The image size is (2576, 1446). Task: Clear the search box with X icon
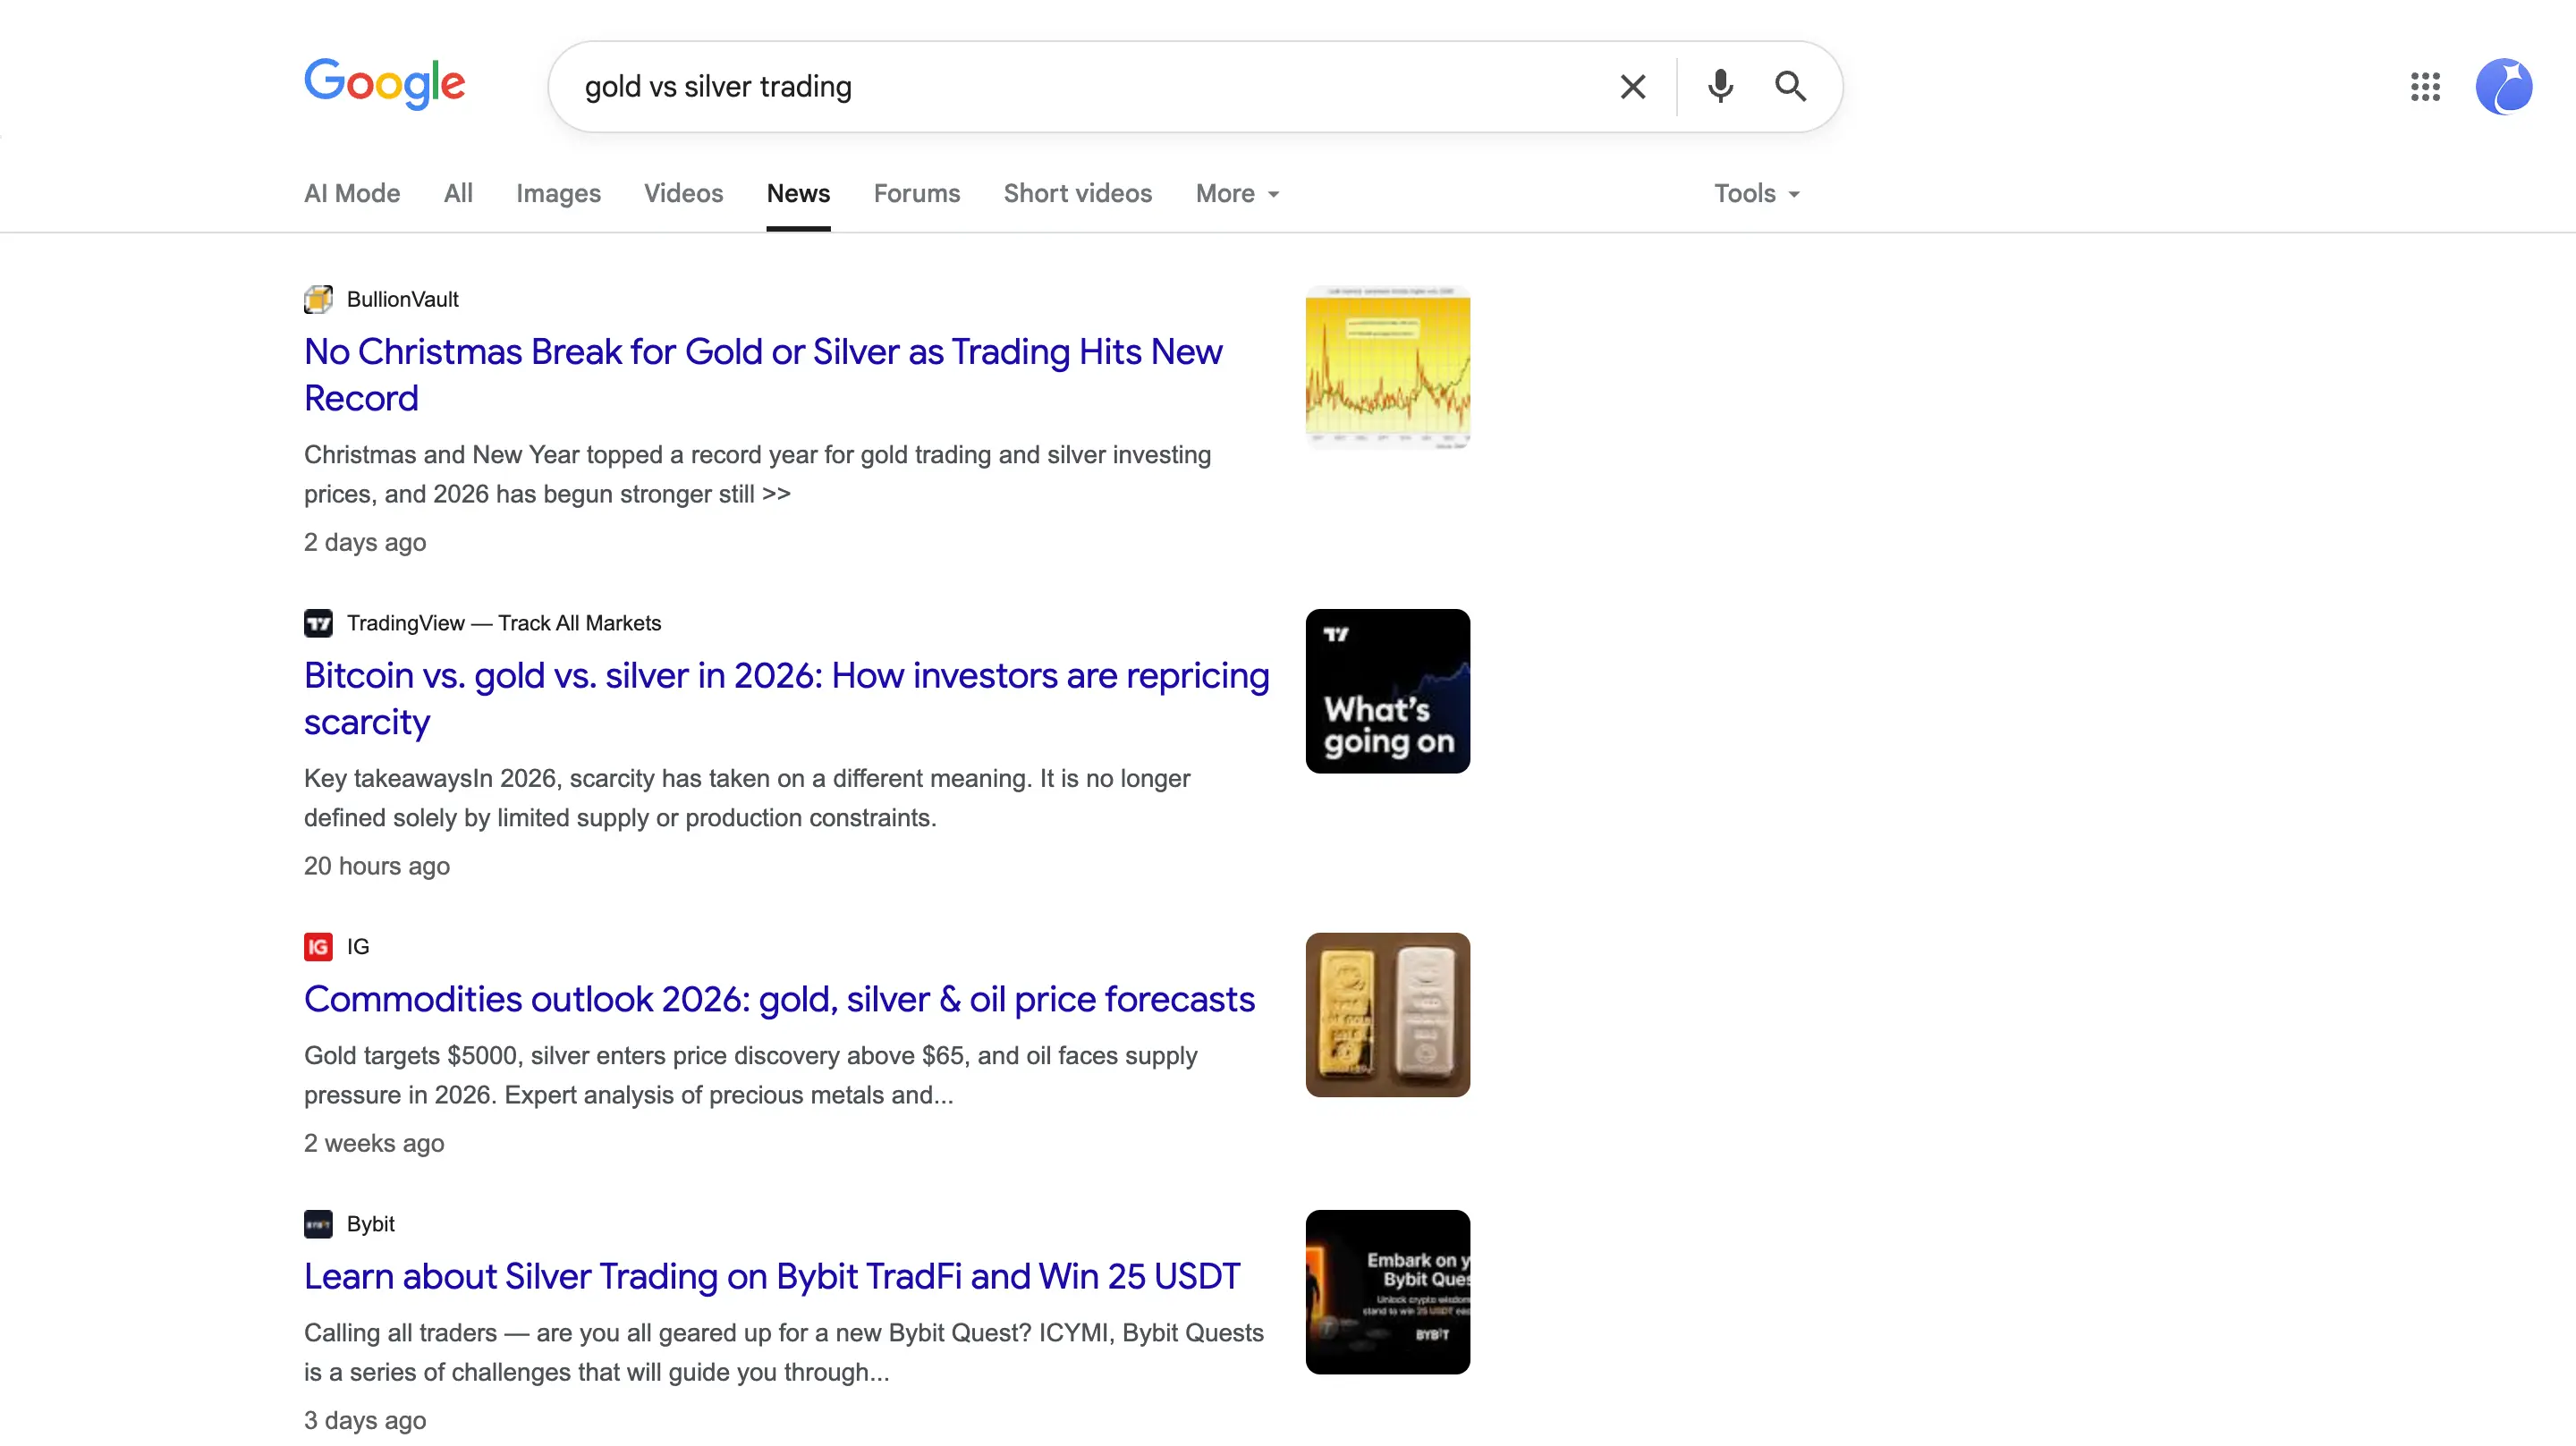pos(1632,87)
